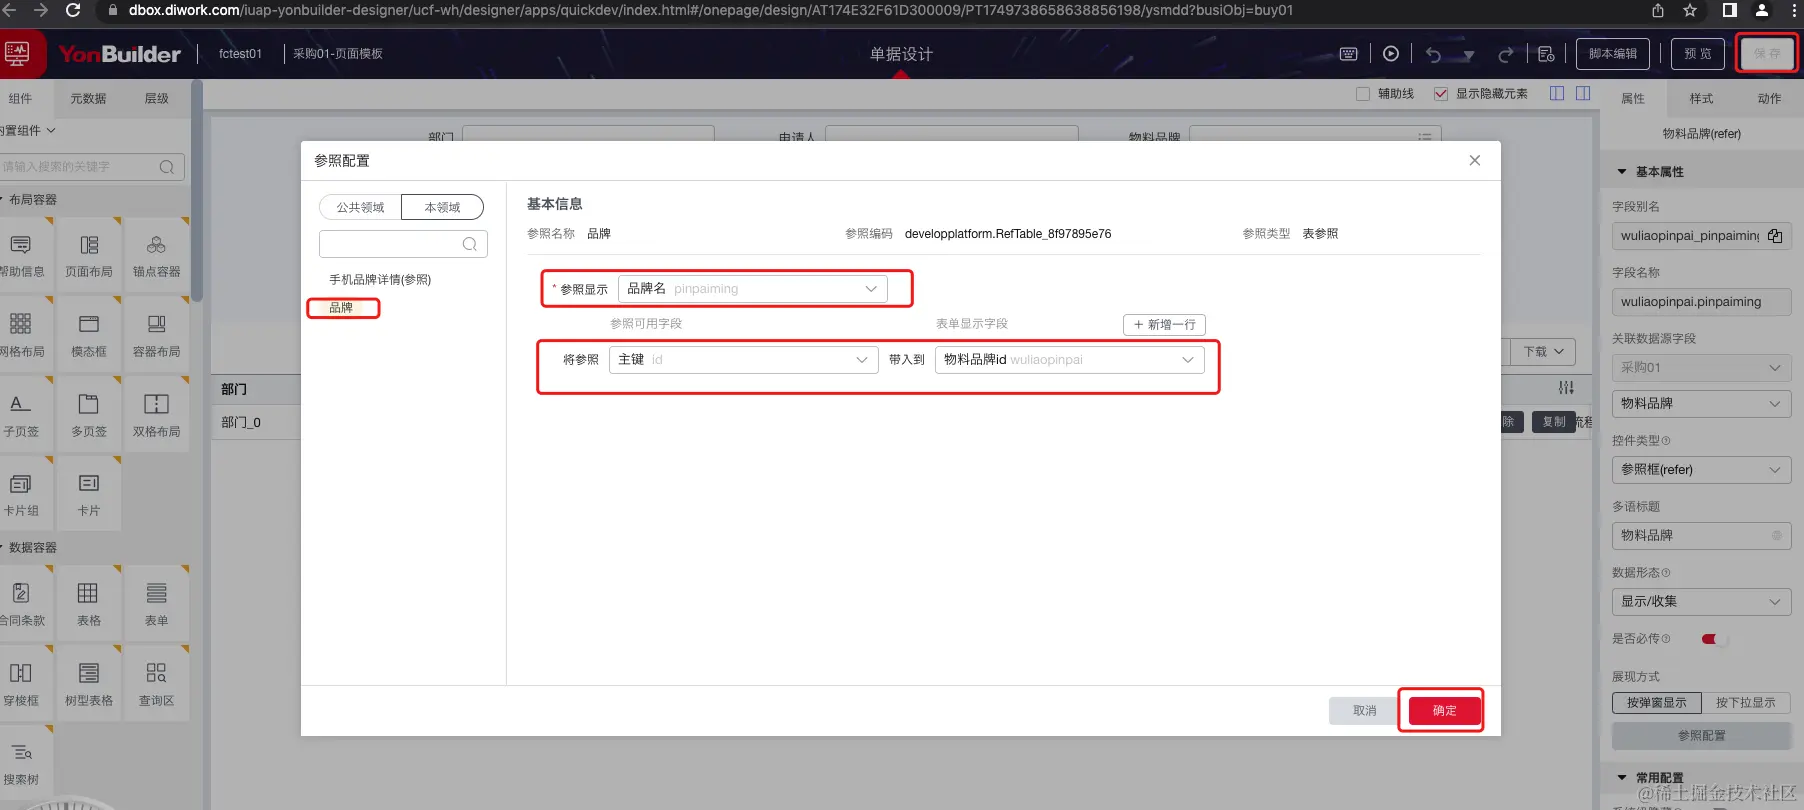Viewport: 1804px width, 810px height.
Task: Click the table column settings icon
Action: [x=1566, y=388]
